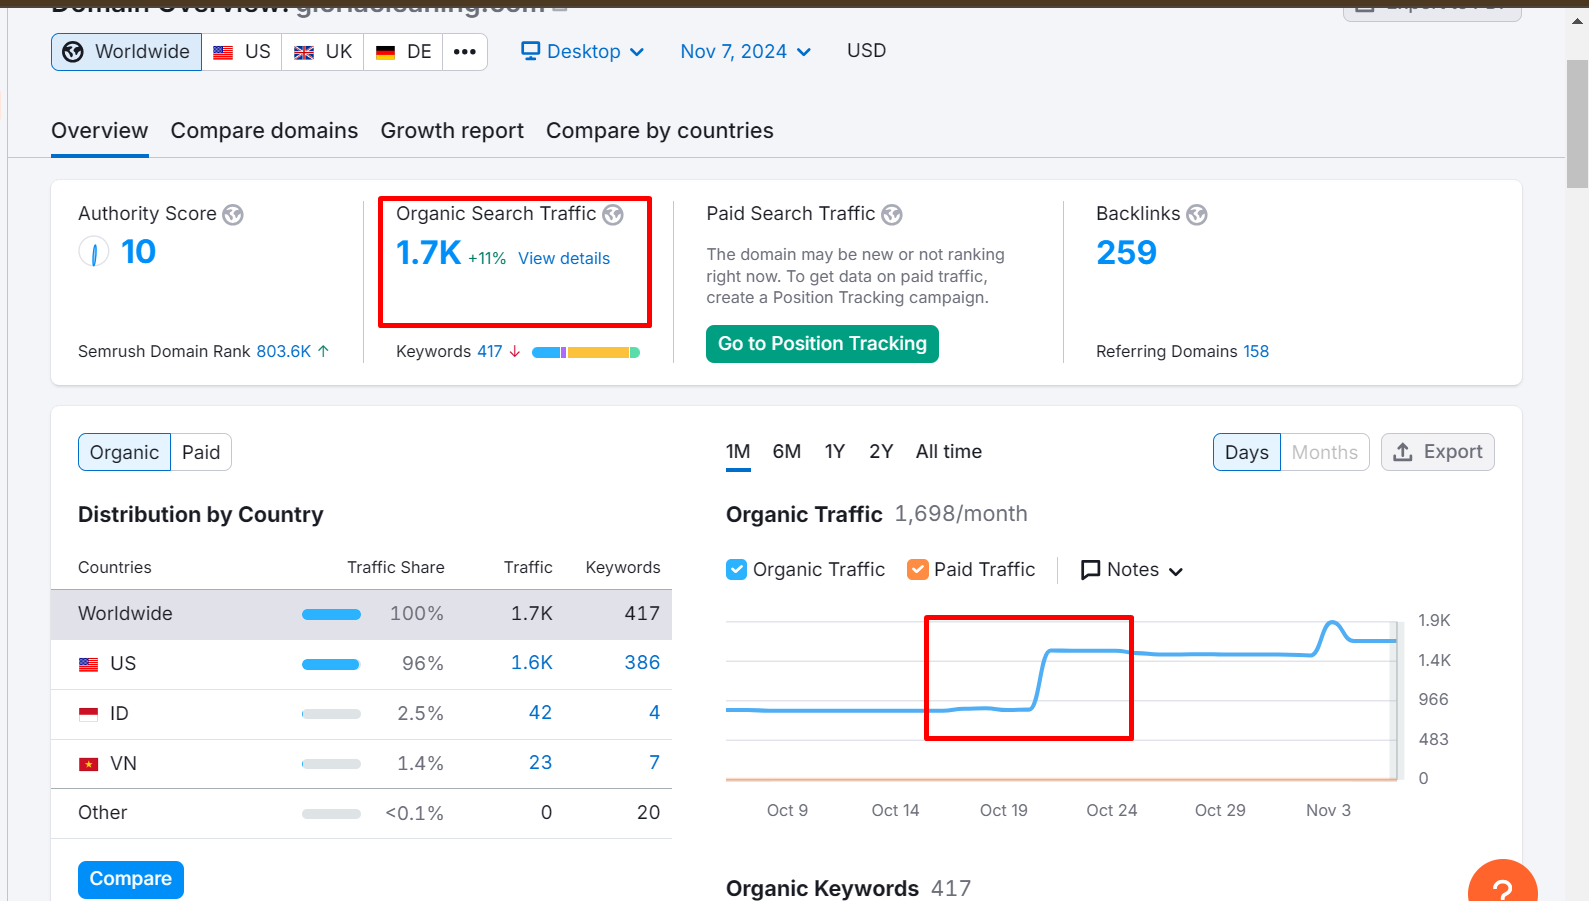Click info globe icon beside Backlinks
The width and height of the screenshot is (1589, 901).
1197,215
